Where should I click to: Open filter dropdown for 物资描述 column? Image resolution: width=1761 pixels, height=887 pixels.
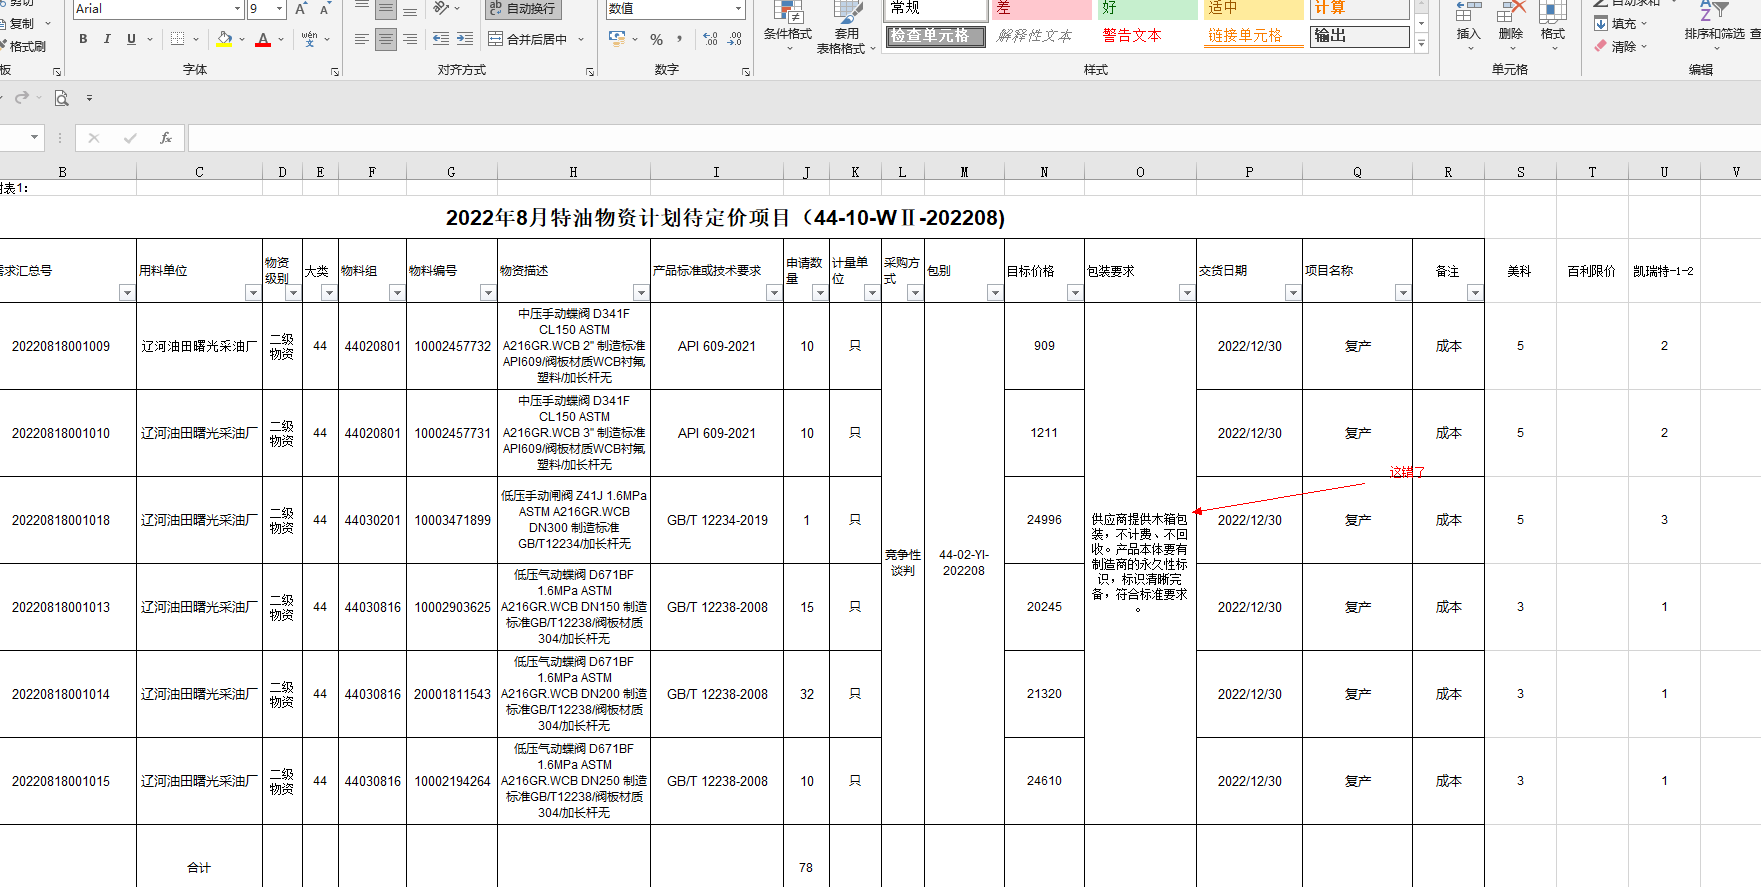point(641,293)
